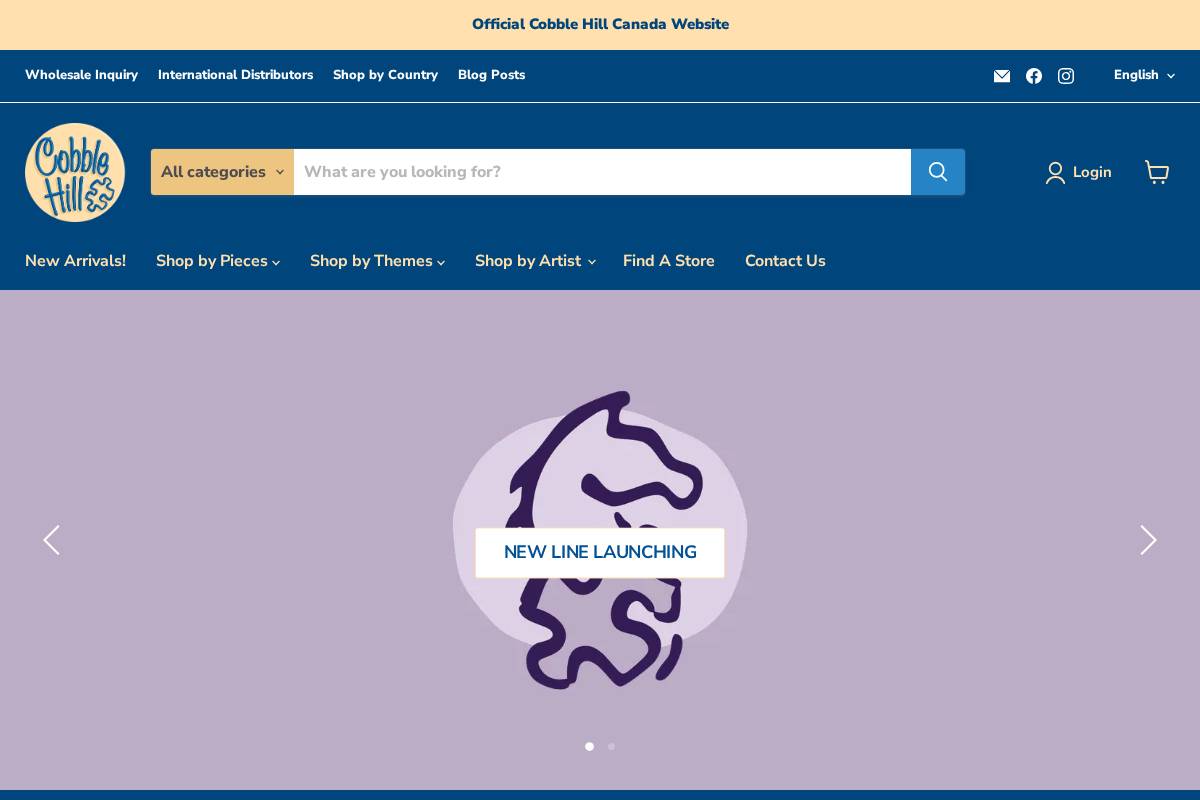Select the first slideshow dot
This screenshot has height=800, width=1200.
(589, 746)
